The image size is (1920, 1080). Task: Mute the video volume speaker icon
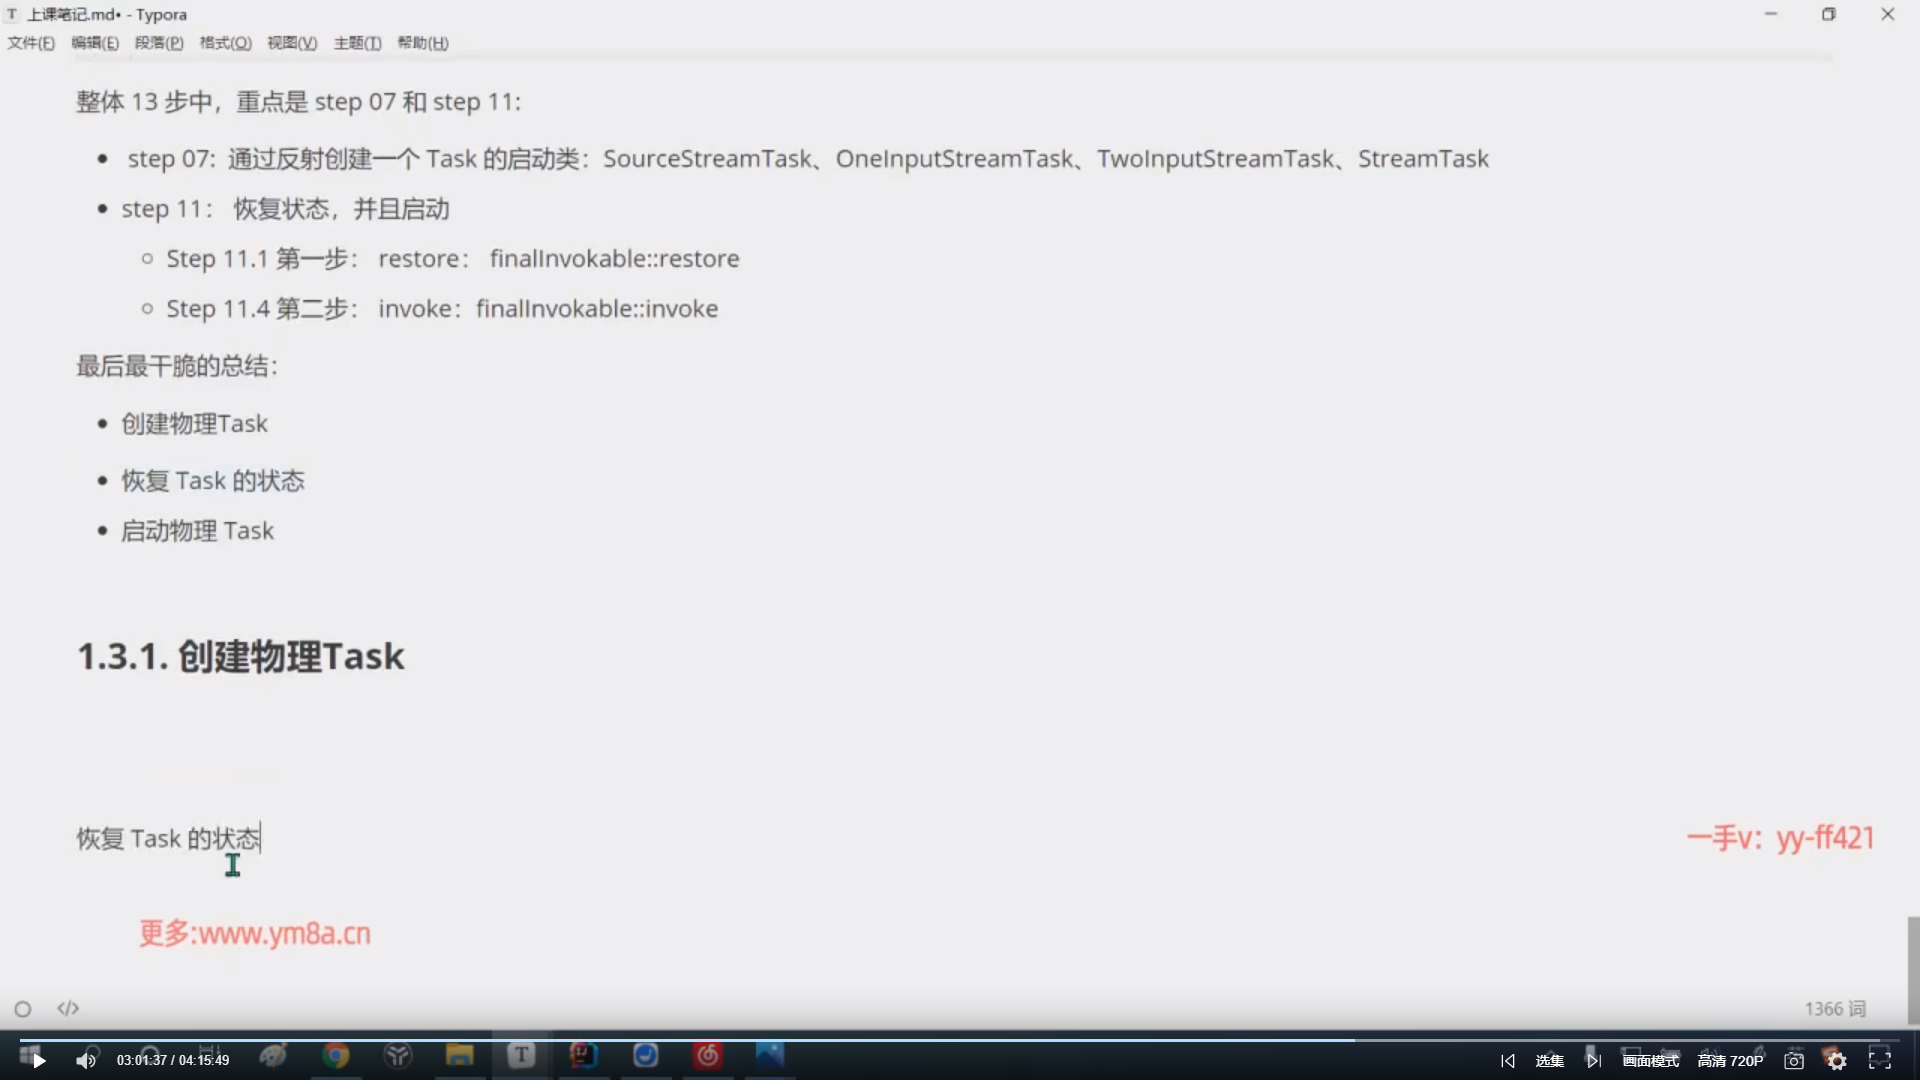tap(86, 1061)
